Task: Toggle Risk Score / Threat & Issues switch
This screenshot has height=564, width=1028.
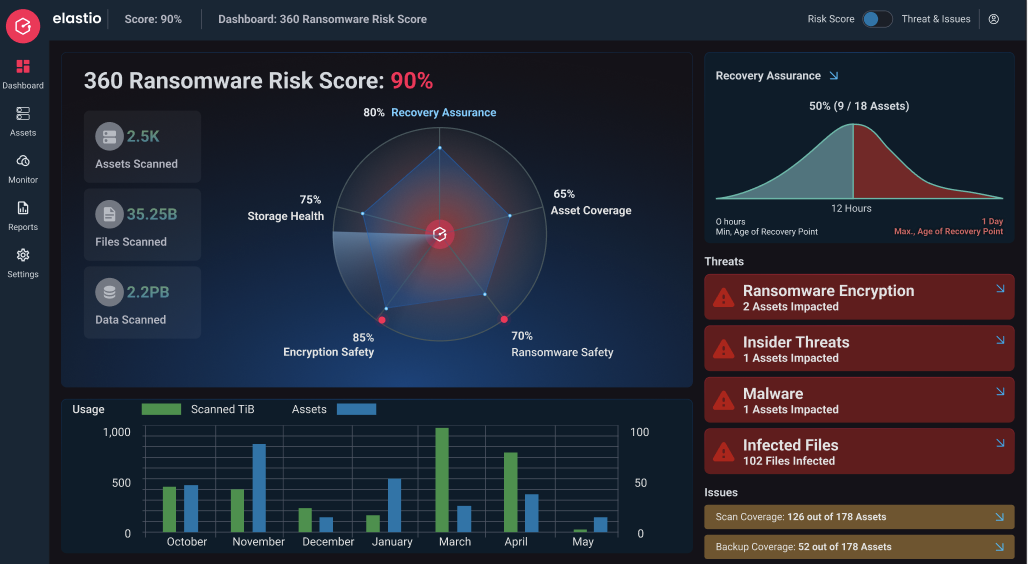Action: coord(876,19)
